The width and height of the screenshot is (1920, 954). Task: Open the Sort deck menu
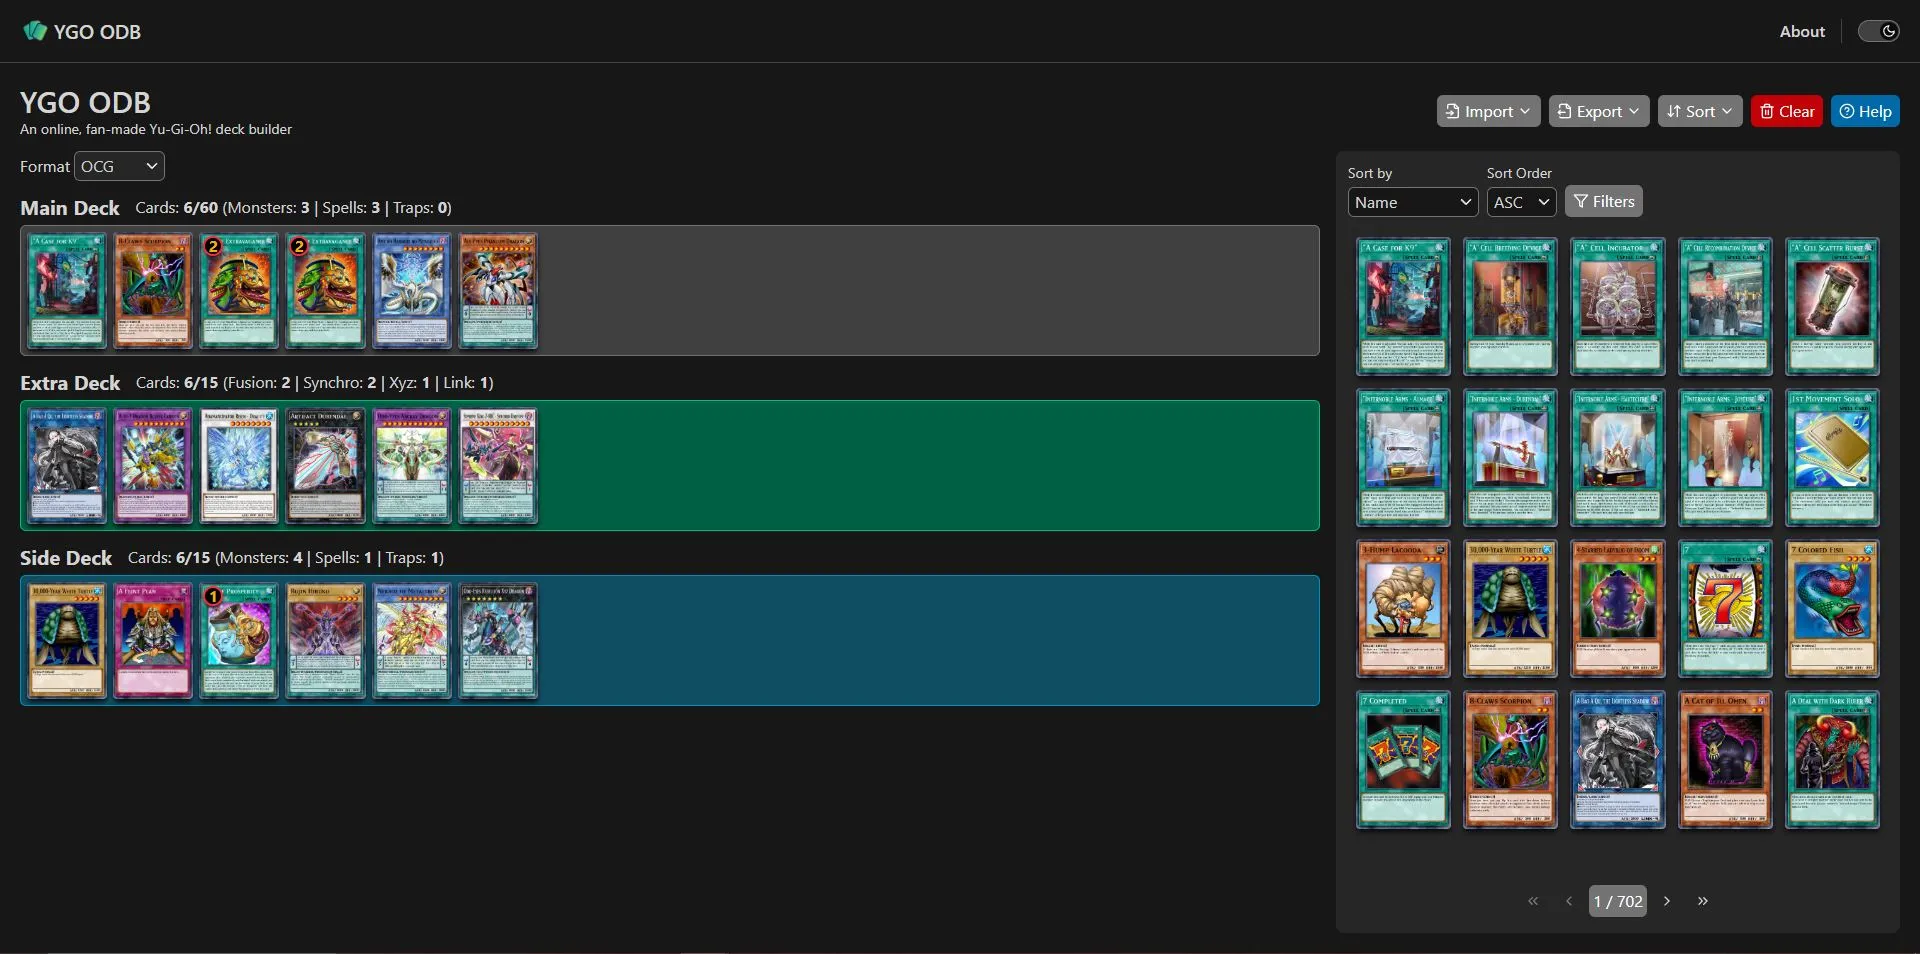point(1699,111)
